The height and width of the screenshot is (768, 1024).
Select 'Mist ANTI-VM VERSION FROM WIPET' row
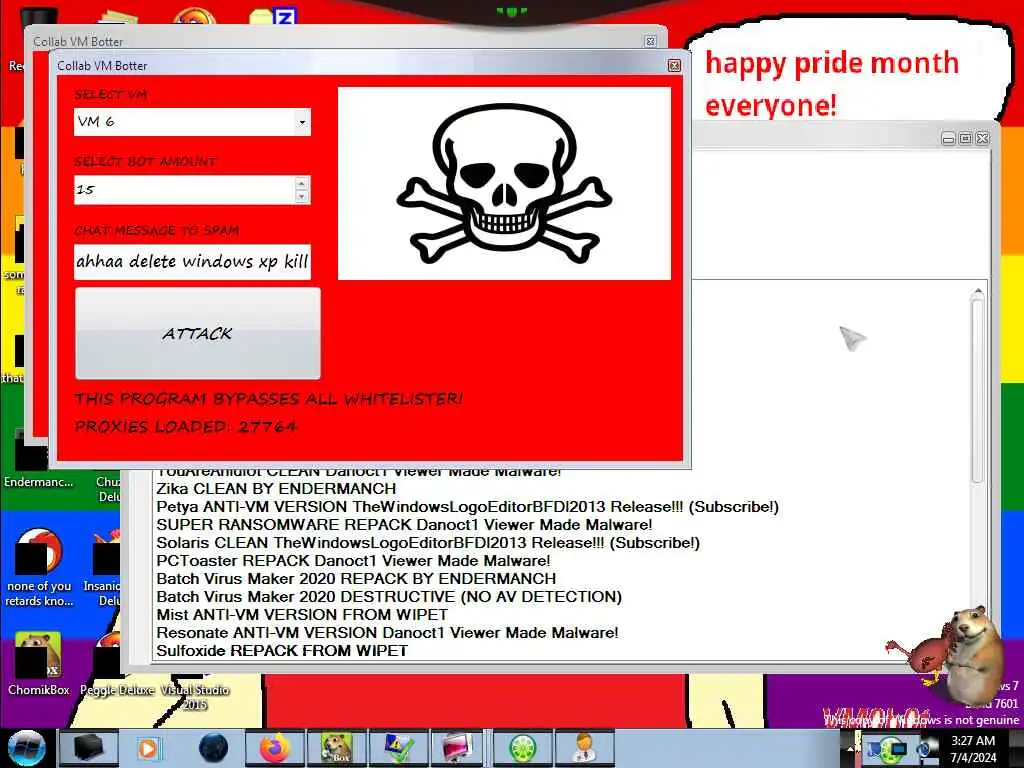(x=302, y=615)
